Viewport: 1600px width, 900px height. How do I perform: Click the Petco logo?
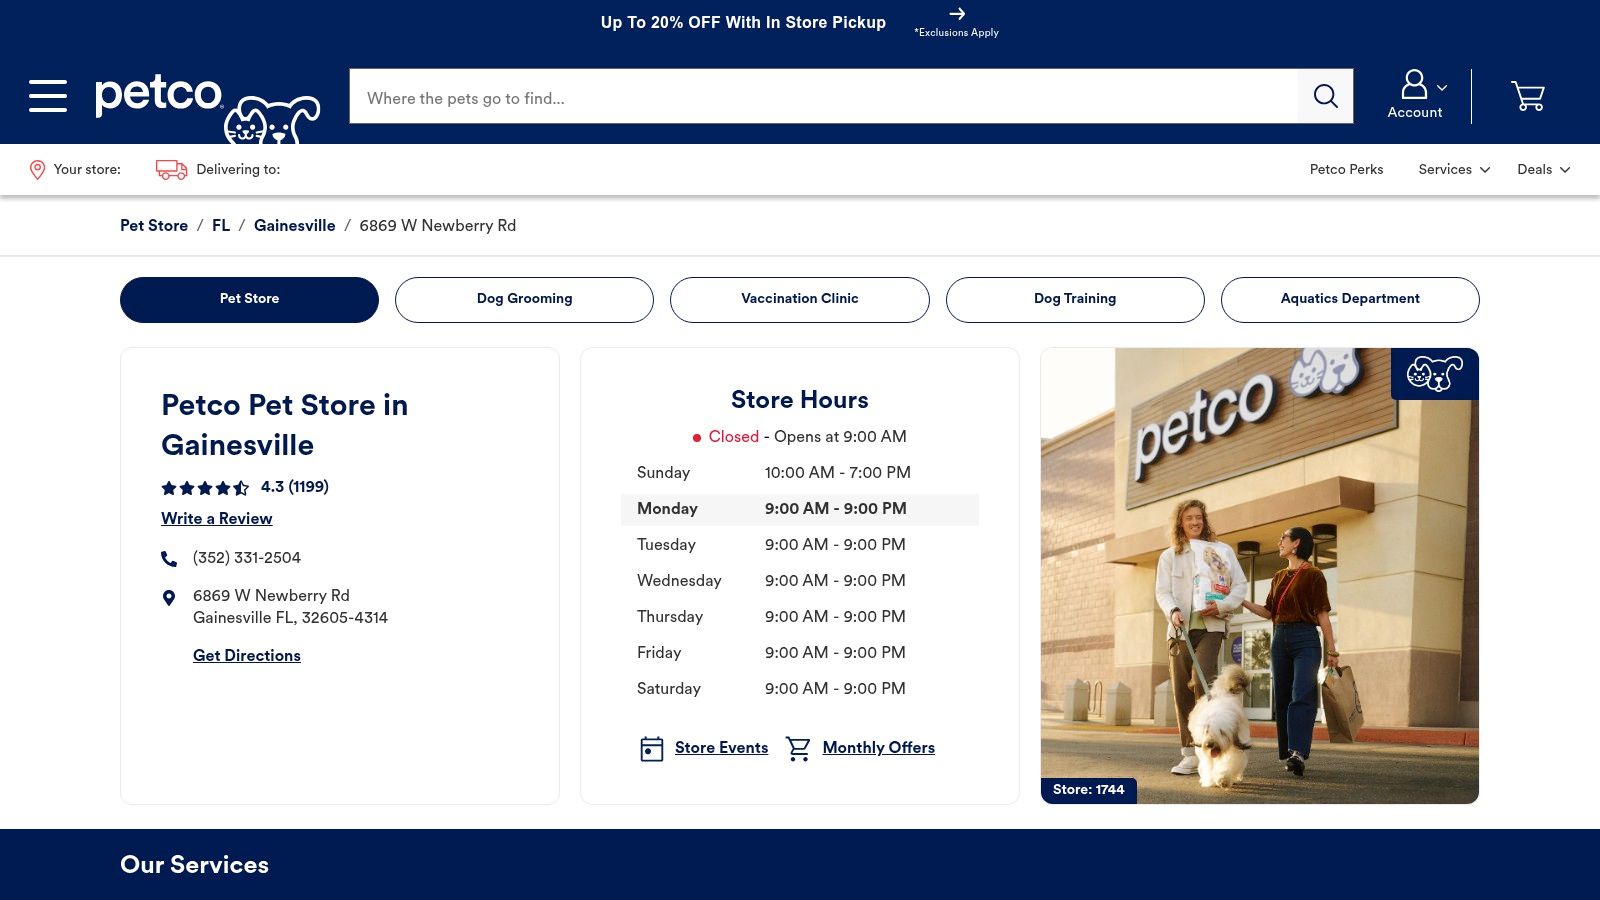tap(208, 107)
